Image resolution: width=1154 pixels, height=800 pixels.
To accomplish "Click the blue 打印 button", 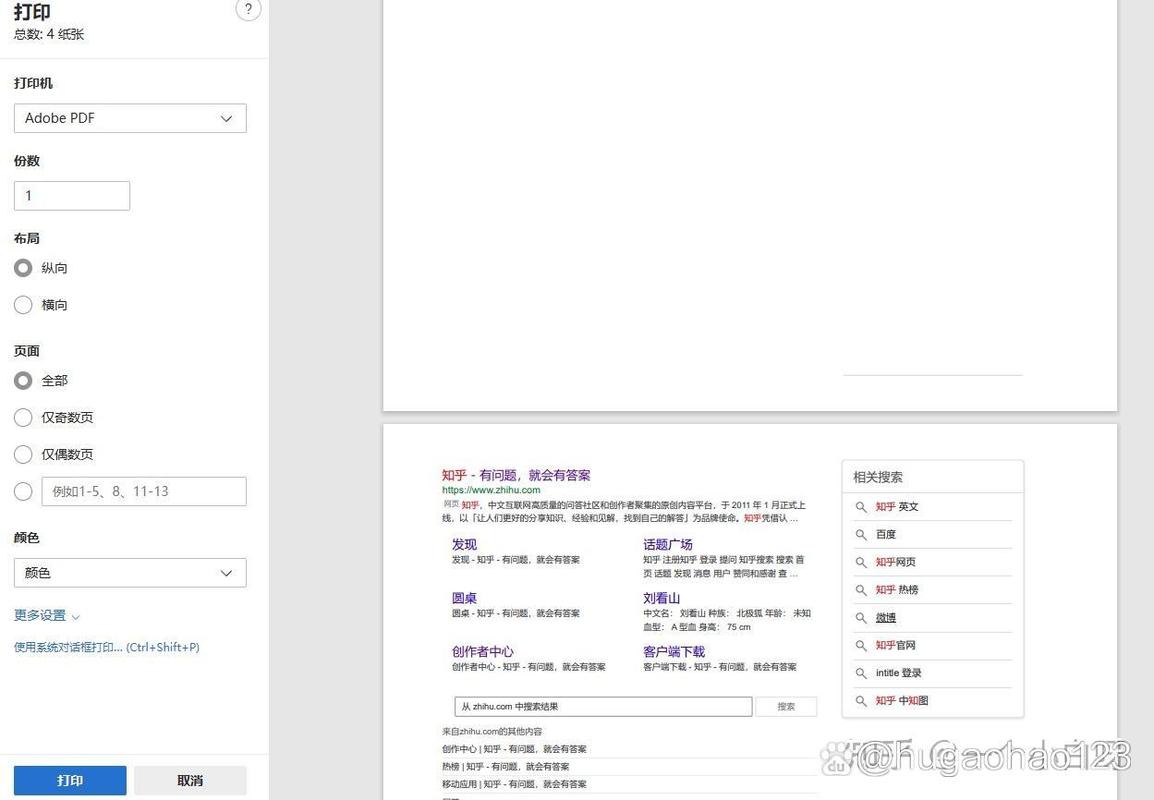I will pos(69,780).
